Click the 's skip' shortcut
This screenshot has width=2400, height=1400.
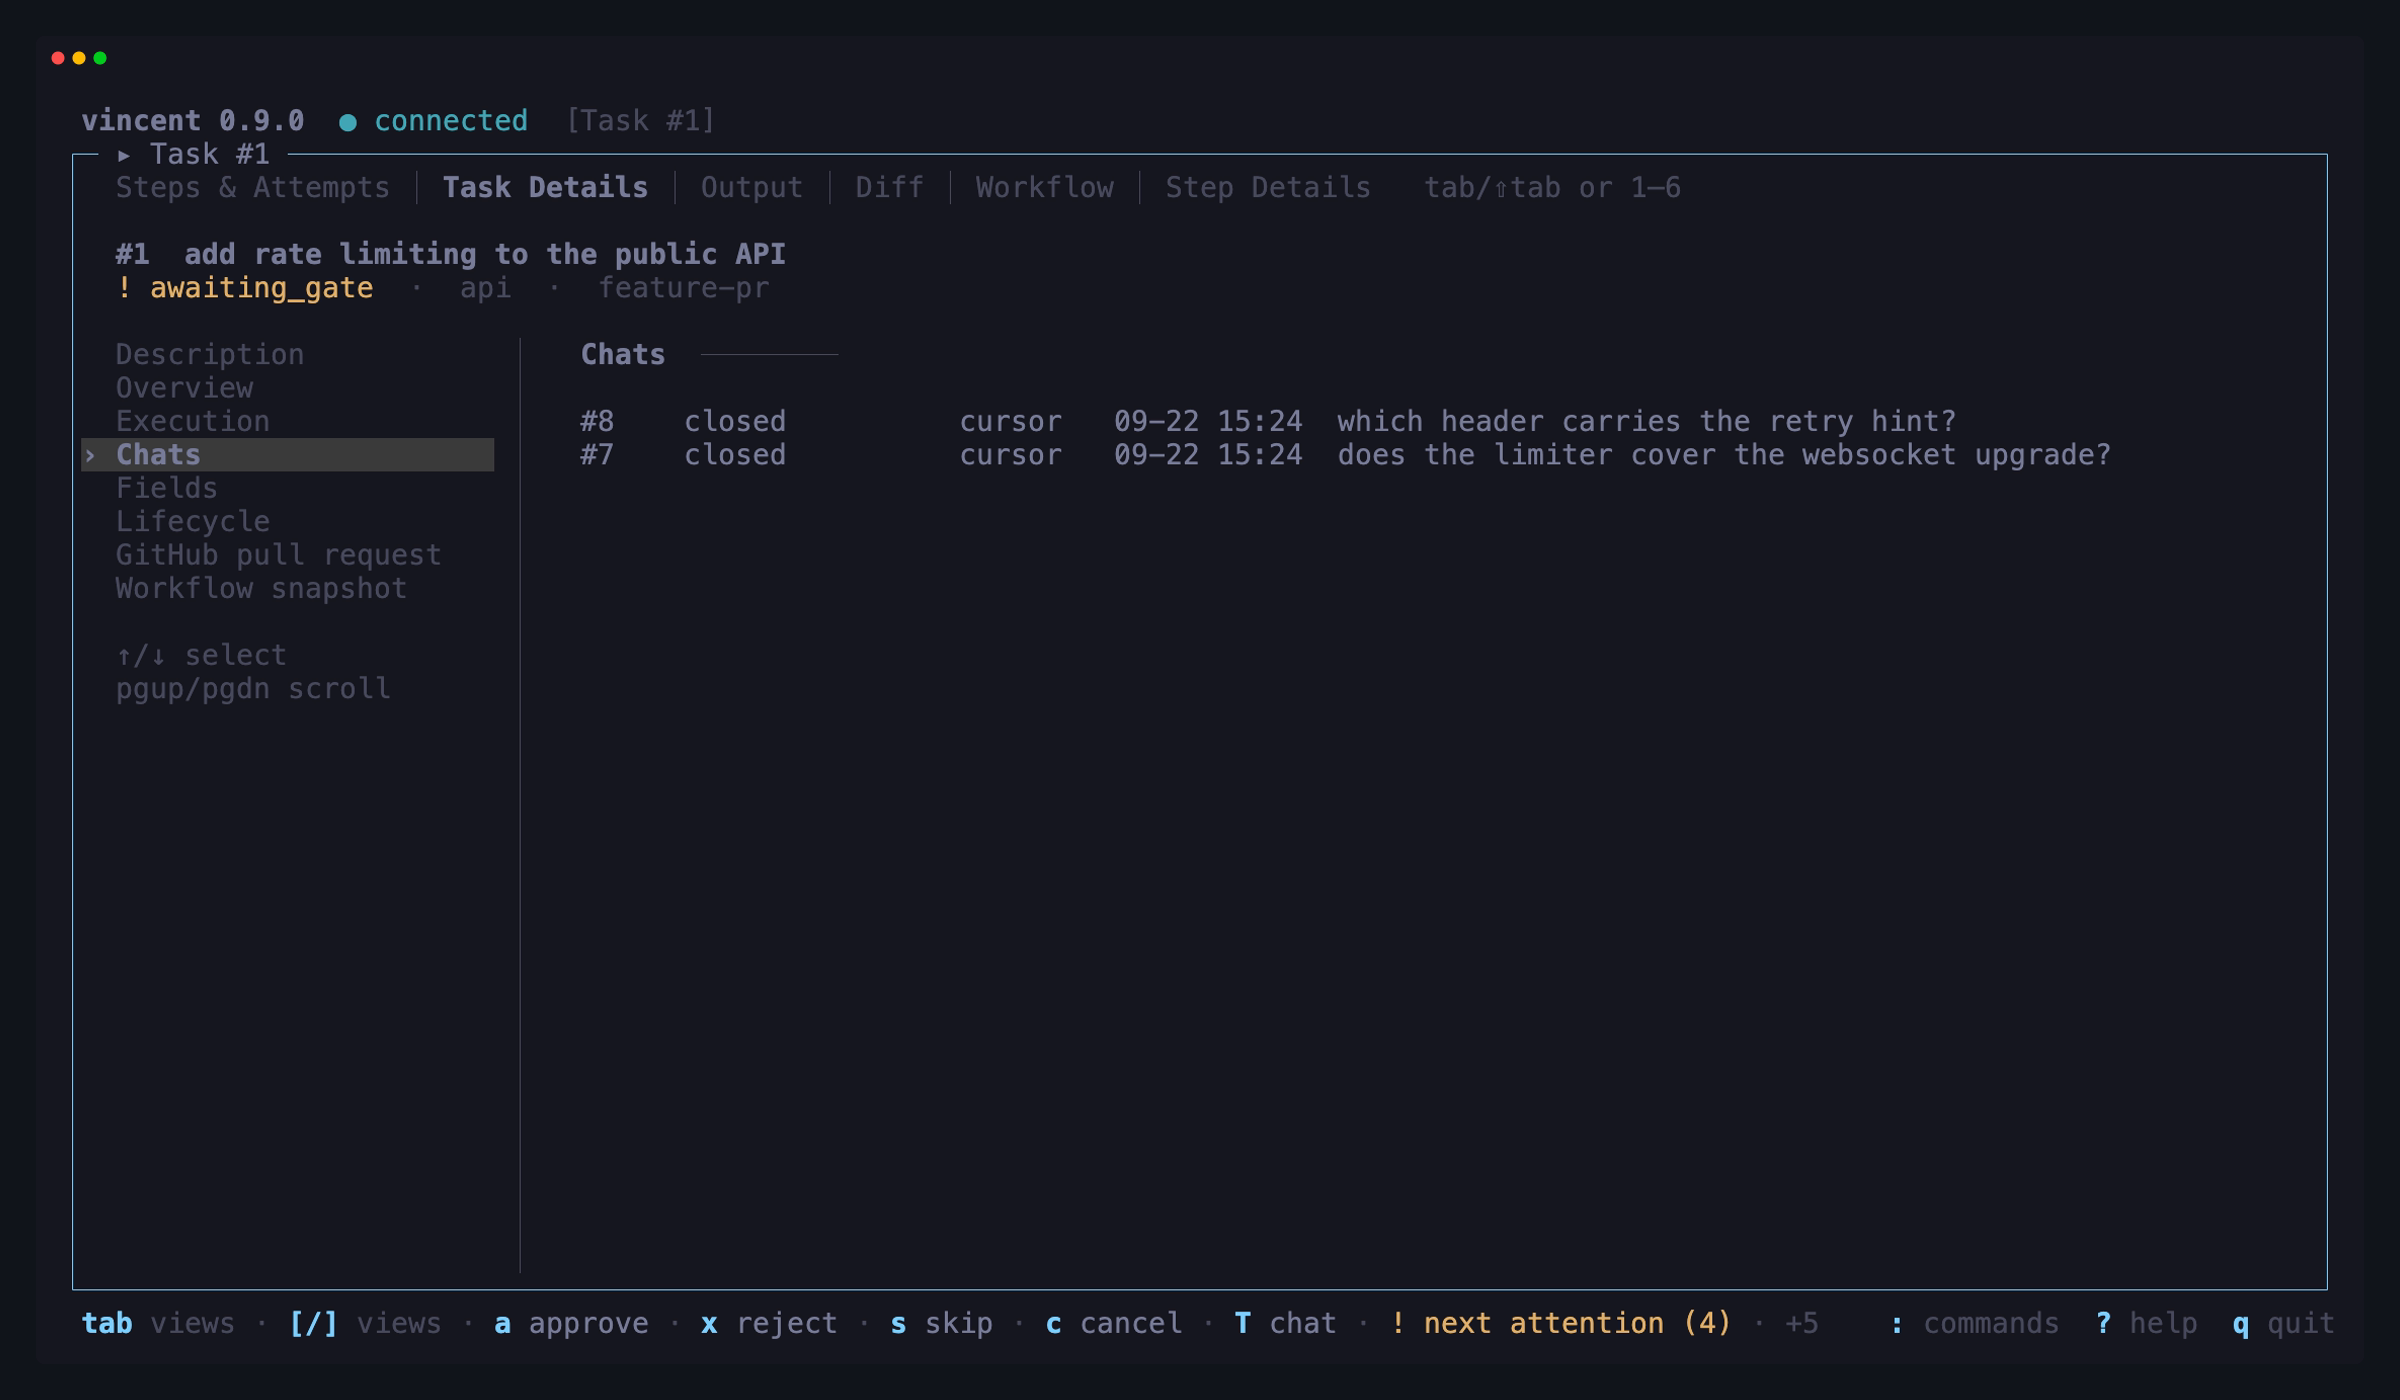[941, 1324]
